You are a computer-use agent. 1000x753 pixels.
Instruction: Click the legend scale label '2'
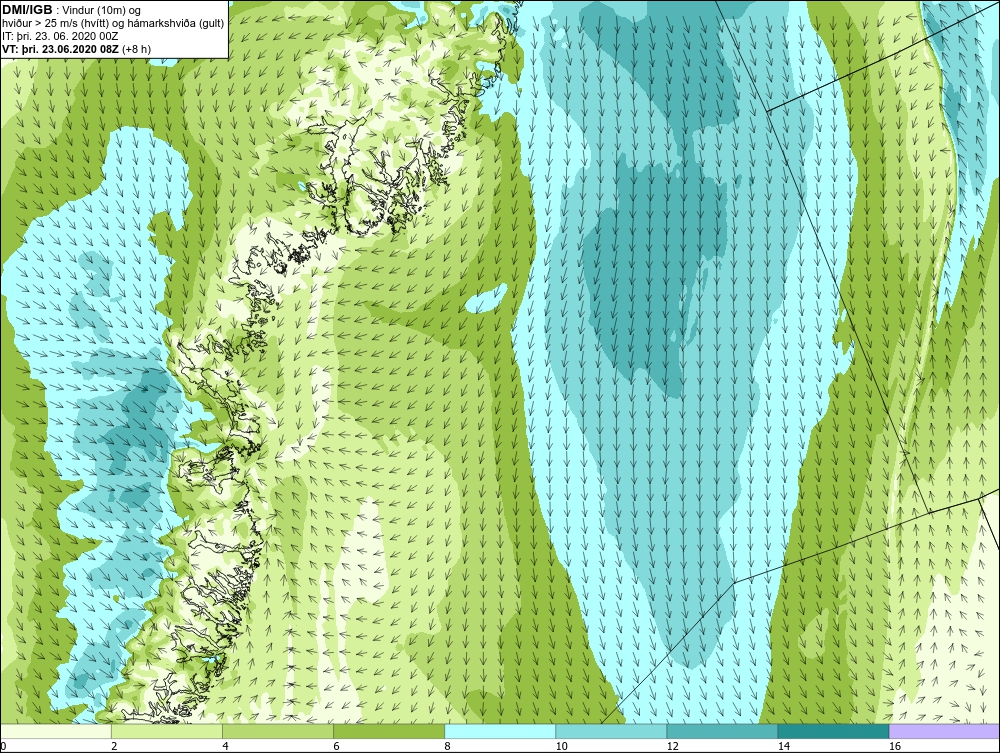click(x=114, y=746)
